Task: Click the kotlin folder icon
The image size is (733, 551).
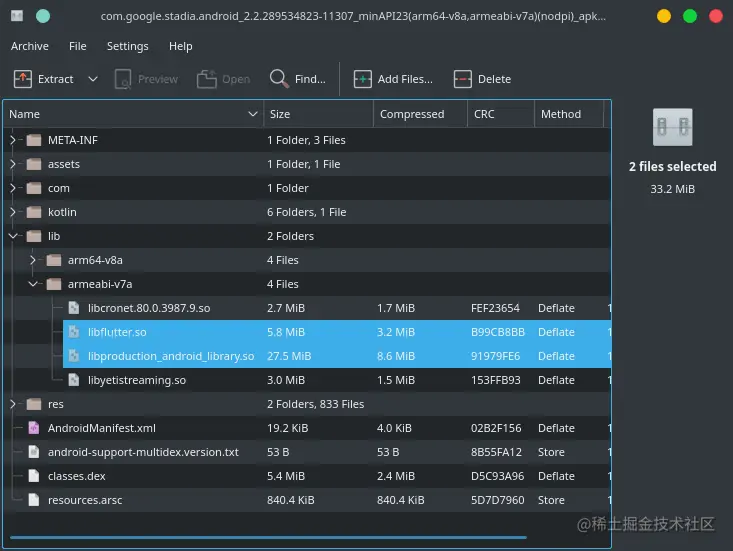Action: point(34,212)
